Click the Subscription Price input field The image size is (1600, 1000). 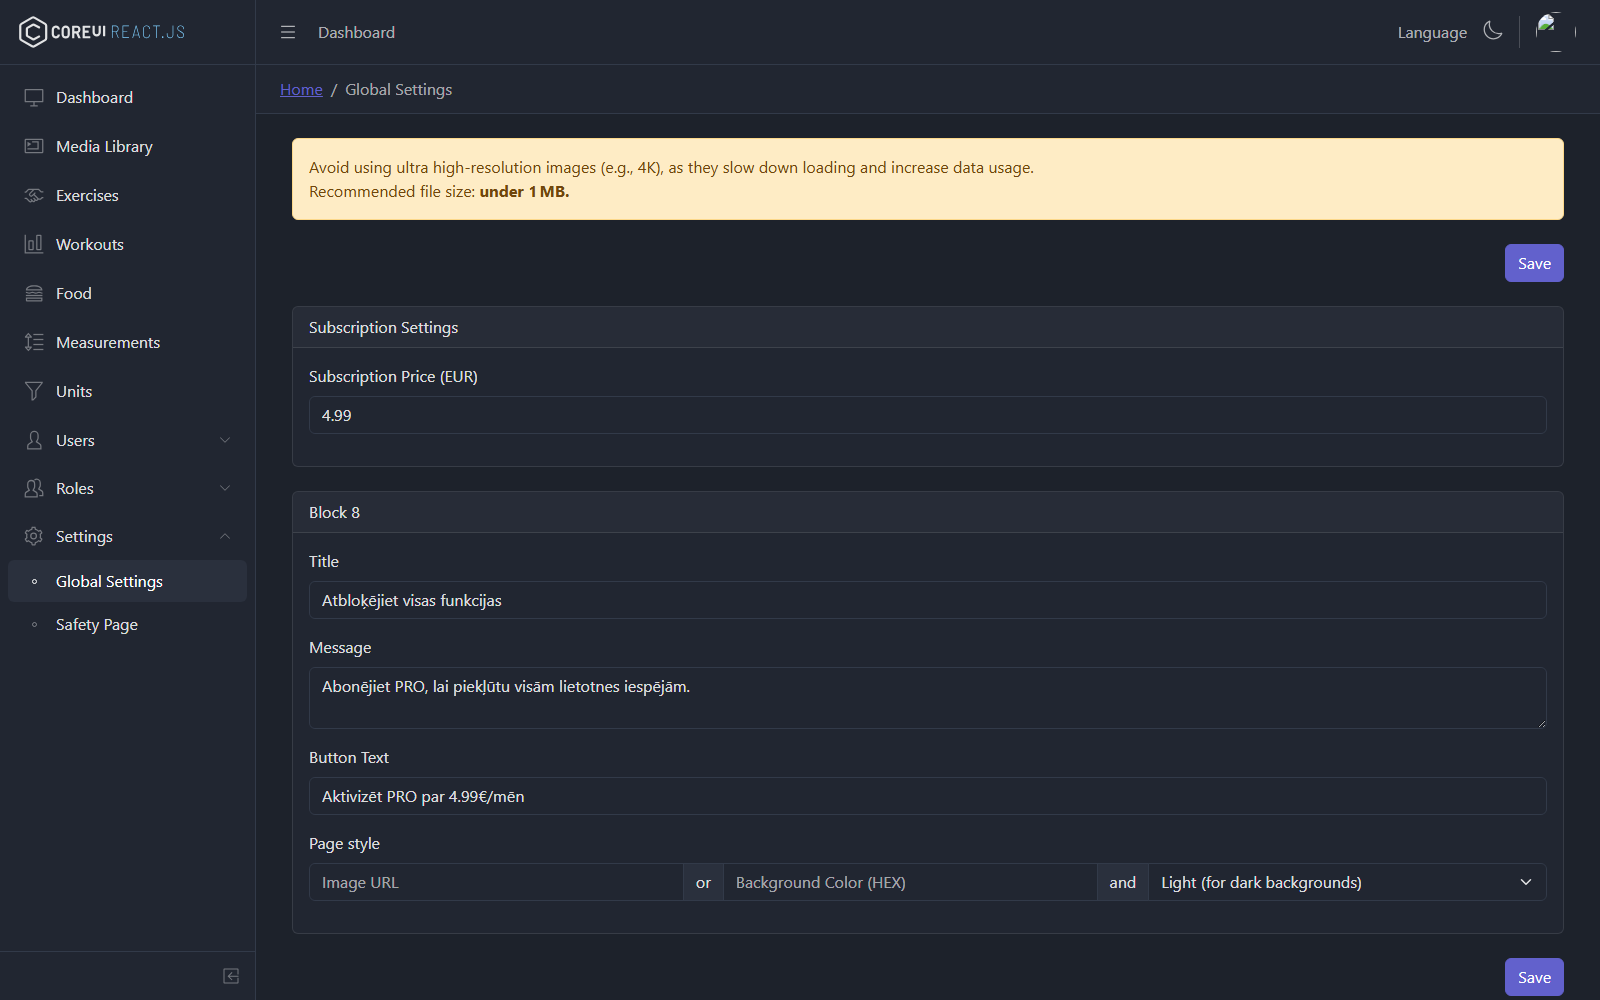pos(928,415)
